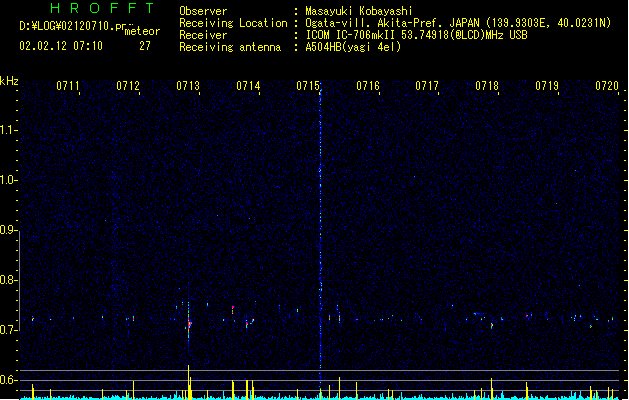Click the 0719 time marker

(x=547, y=86)
